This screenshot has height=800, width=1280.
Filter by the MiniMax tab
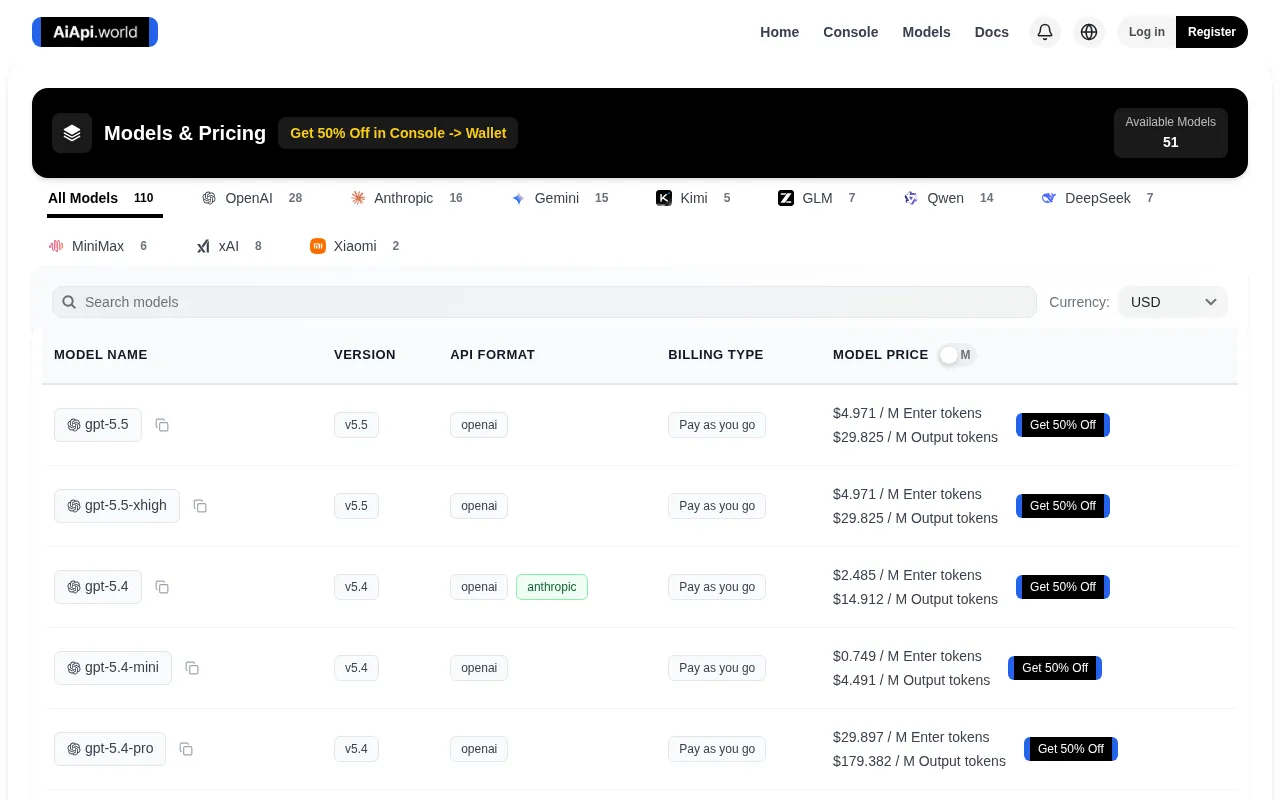pyautogui.click(x=98, y=246)
